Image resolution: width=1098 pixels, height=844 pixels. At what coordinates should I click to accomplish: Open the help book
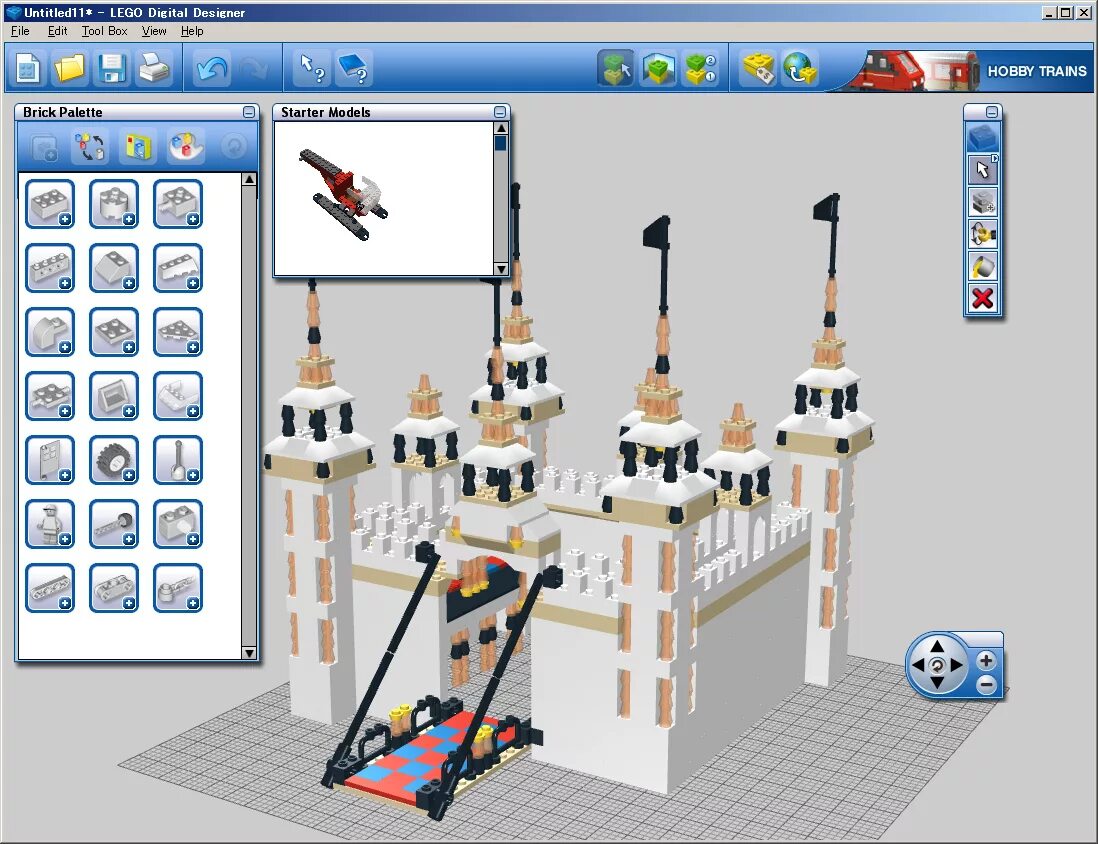[x=354, y=69]
